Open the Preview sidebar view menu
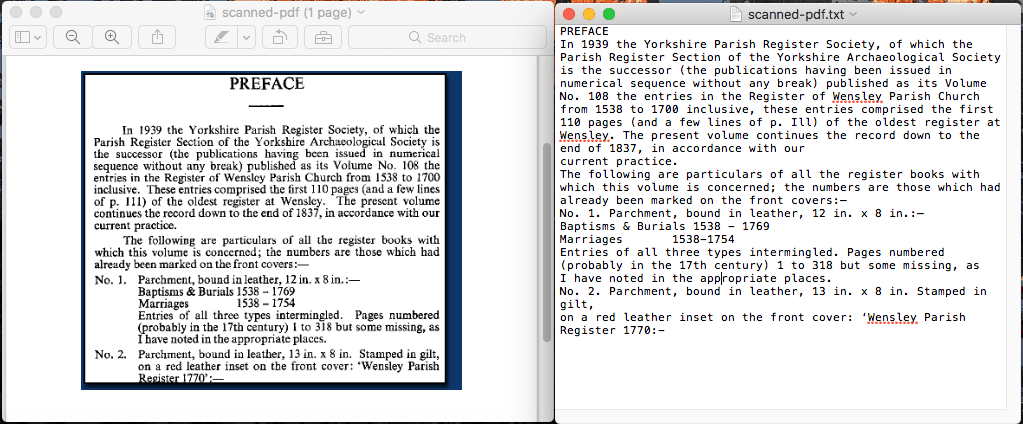The image size is (1023, 424). point(27,37)
